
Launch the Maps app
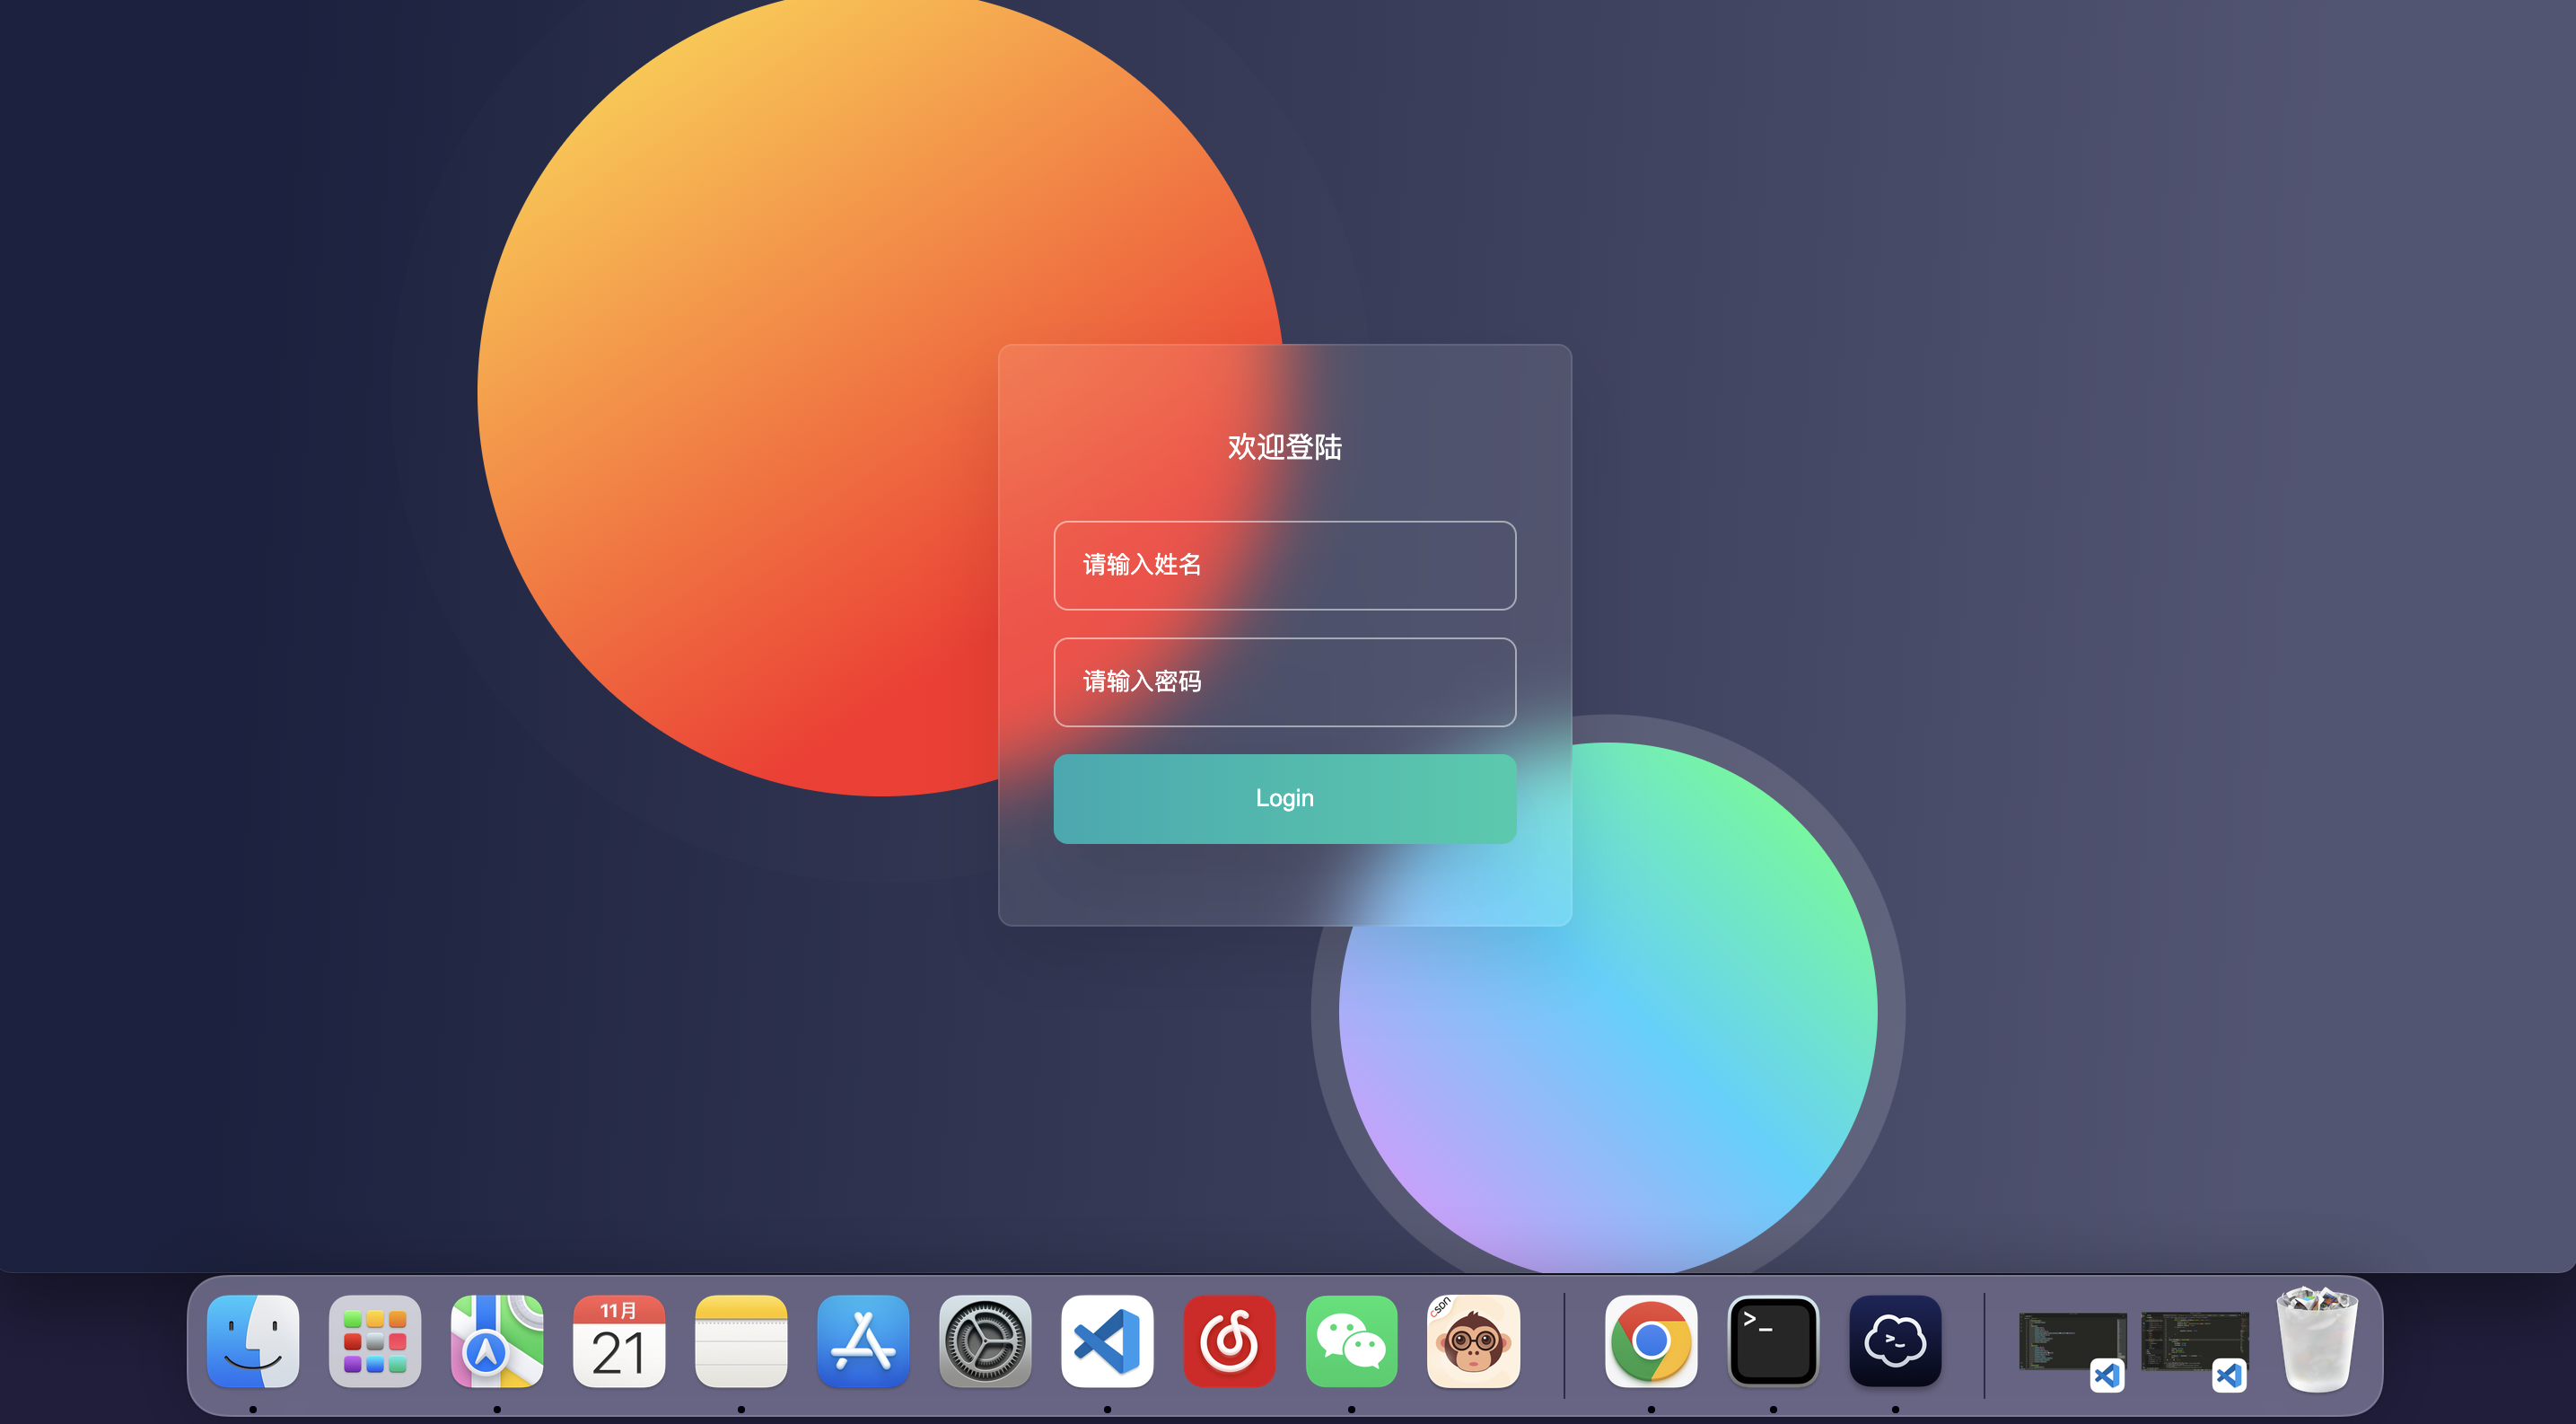tap(497, 1341)
